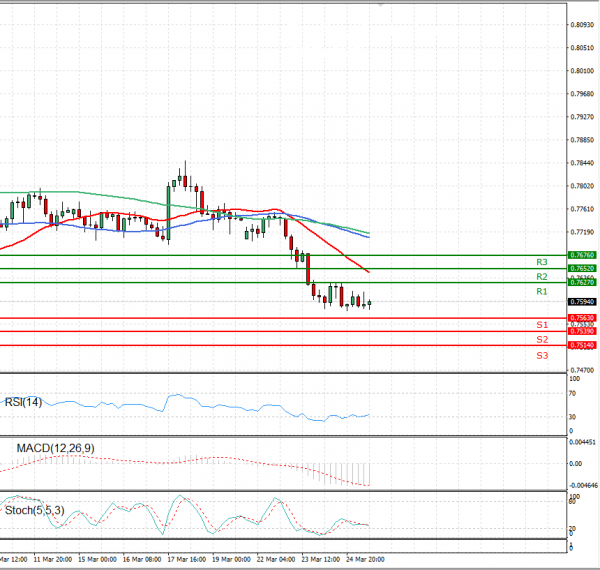Click the tallest green candle on 17 Mar

[168, 213]
